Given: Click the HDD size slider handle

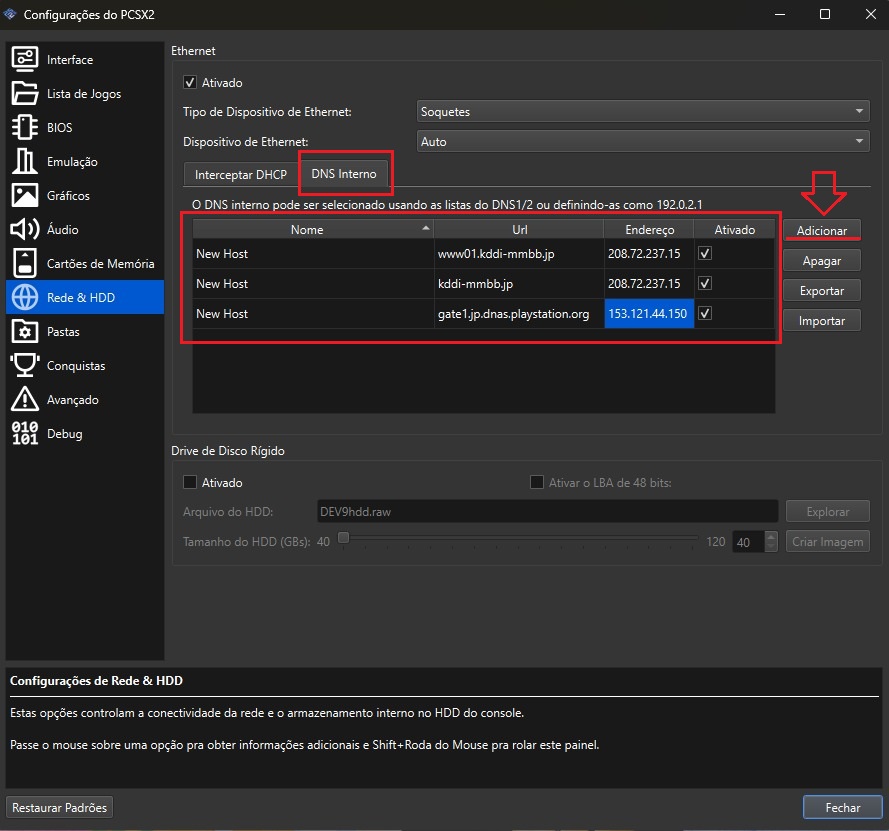Looking at the screenshot, I should click(x=343, y=538).
